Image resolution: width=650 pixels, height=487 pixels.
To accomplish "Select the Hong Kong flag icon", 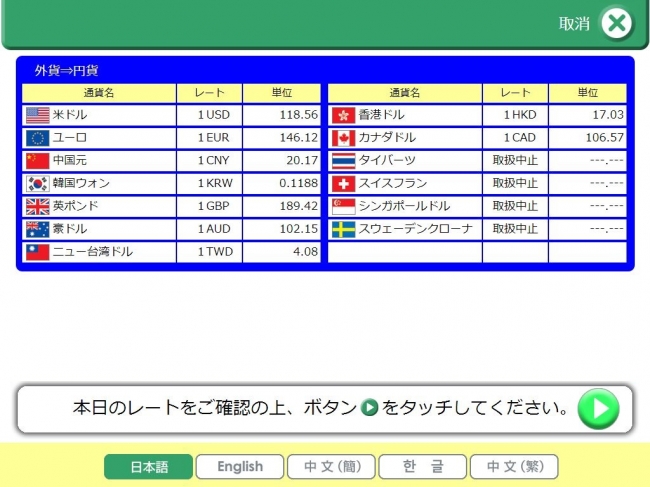I will tap(343, 115).
